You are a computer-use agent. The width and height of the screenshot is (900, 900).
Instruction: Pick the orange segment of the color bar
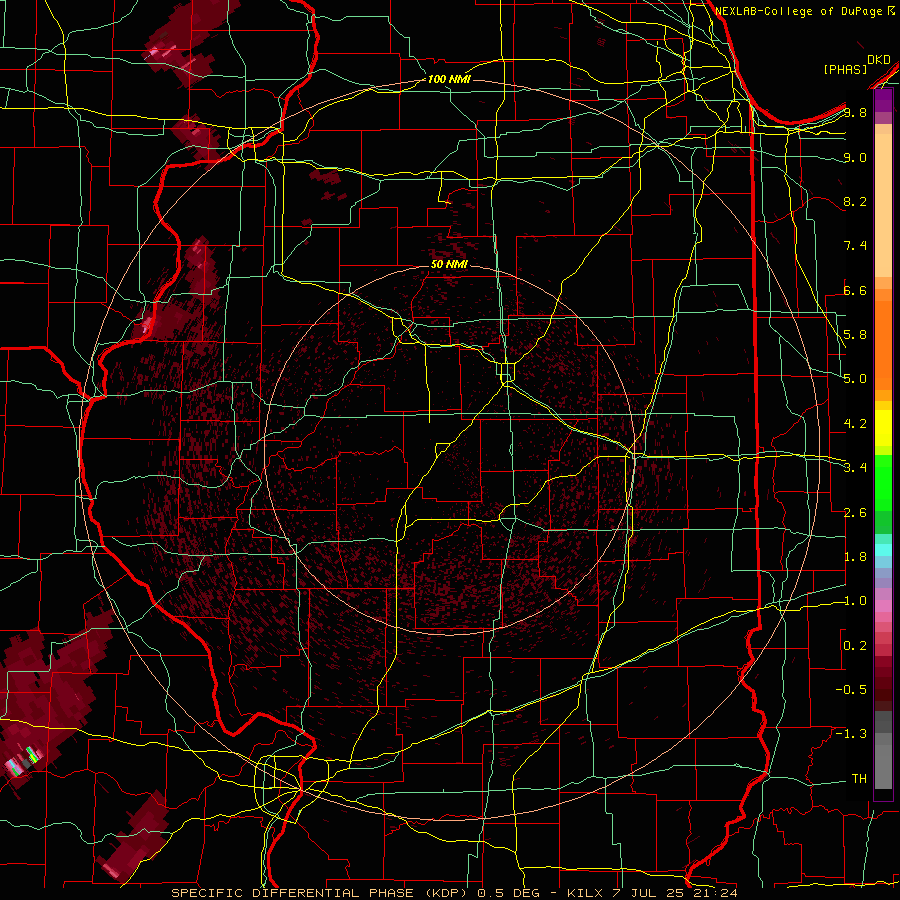tap(883, 344)
